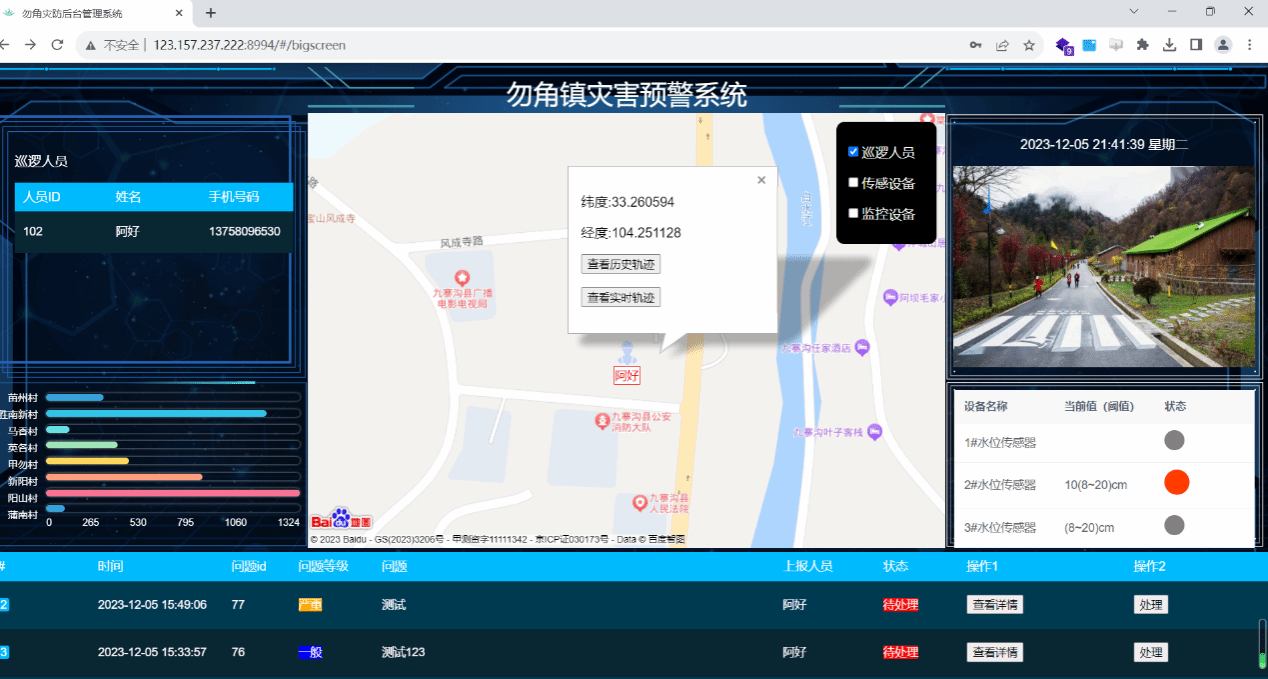
Task: Open the browser extensions puzzle icon
Action: (1142, 45)
